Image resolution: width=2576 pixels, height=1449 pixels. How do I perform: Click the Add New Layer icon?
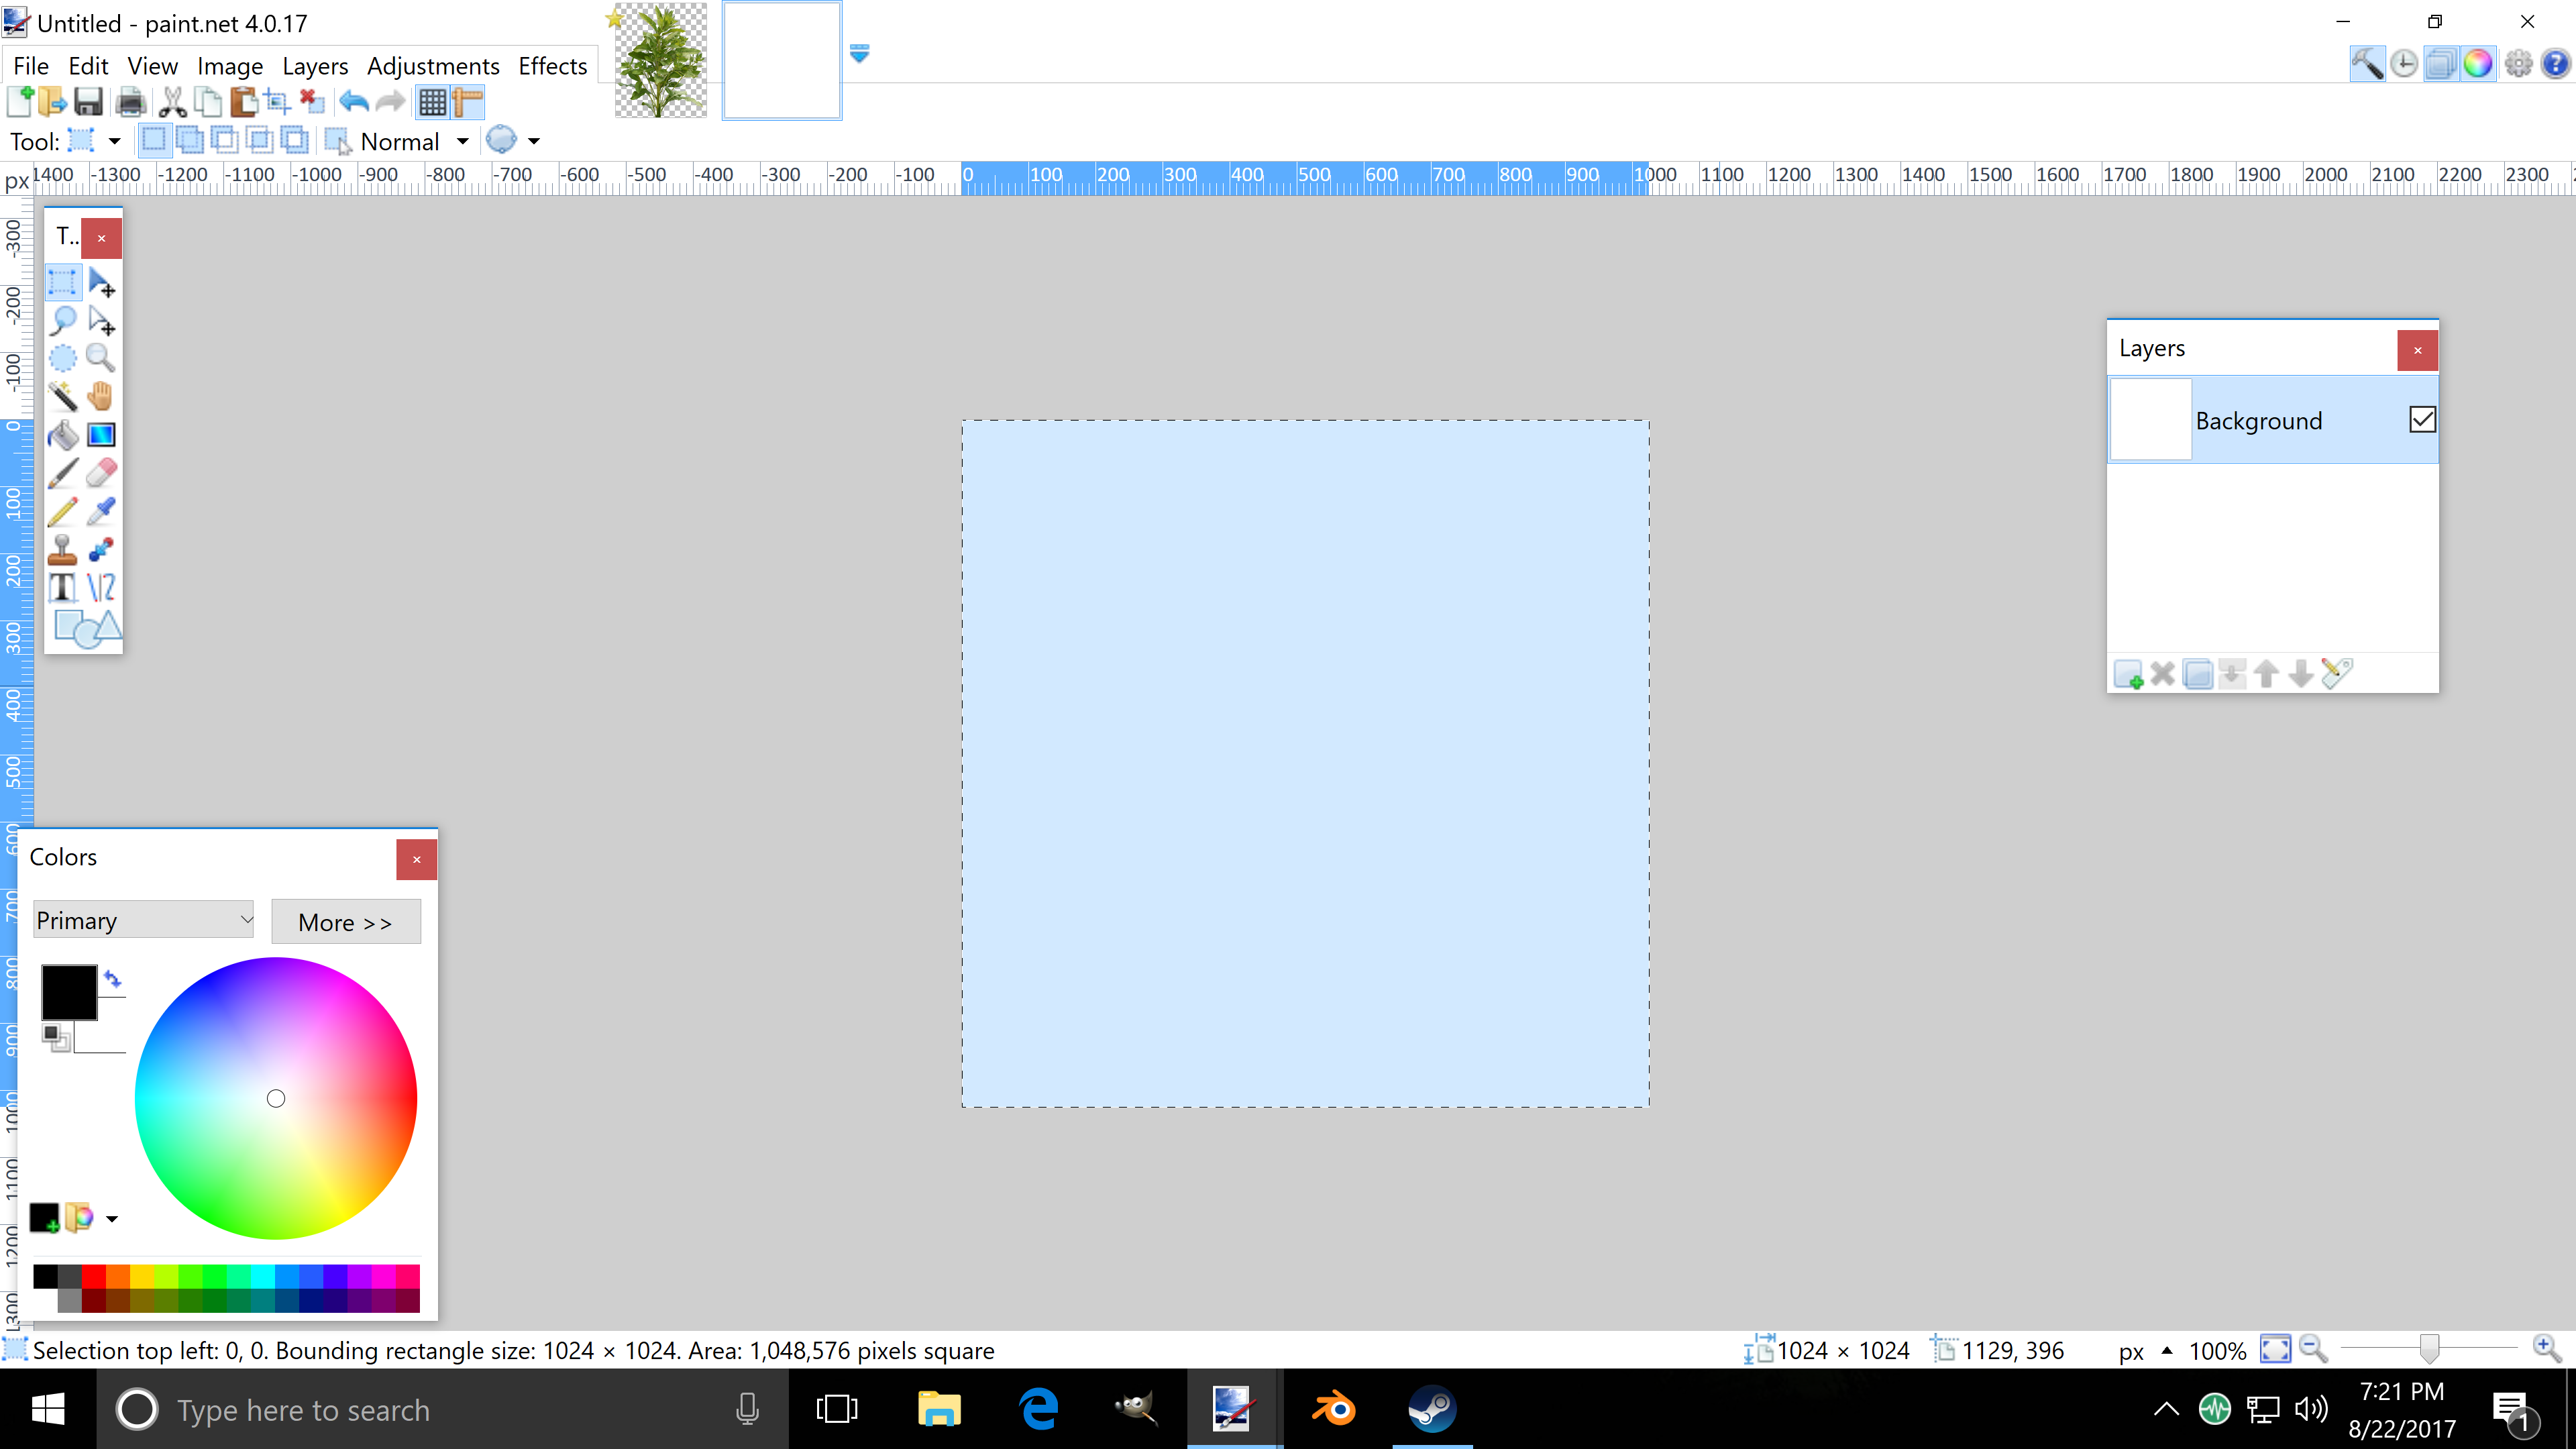[x=2127, y=674]
